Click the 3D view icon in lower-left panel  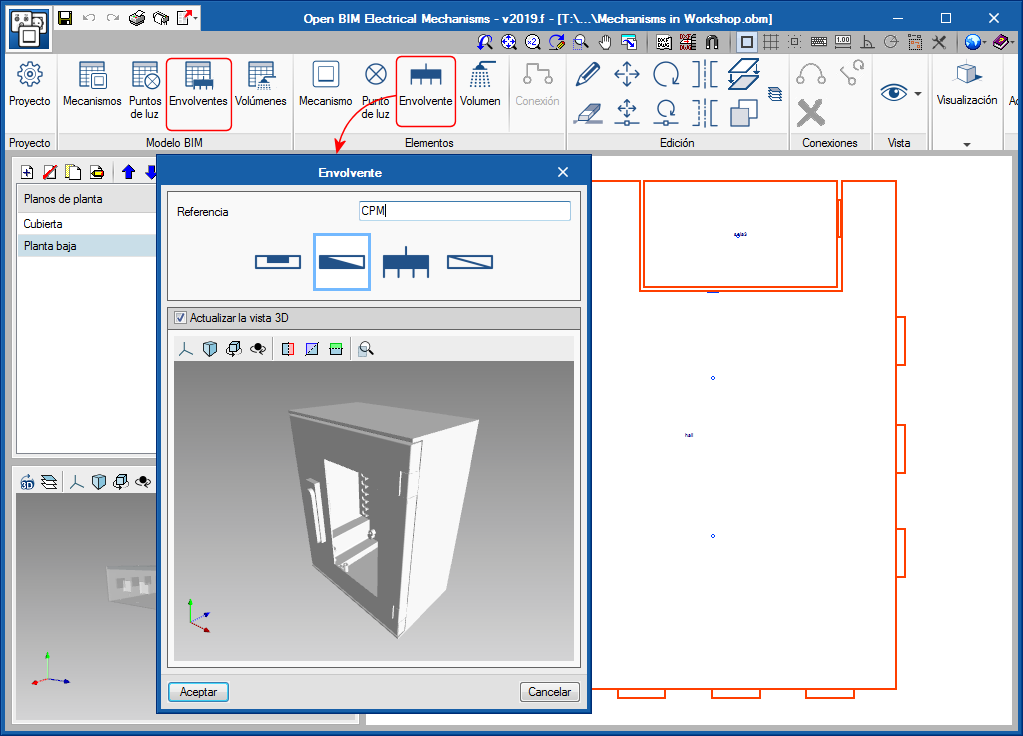(27, 482)
